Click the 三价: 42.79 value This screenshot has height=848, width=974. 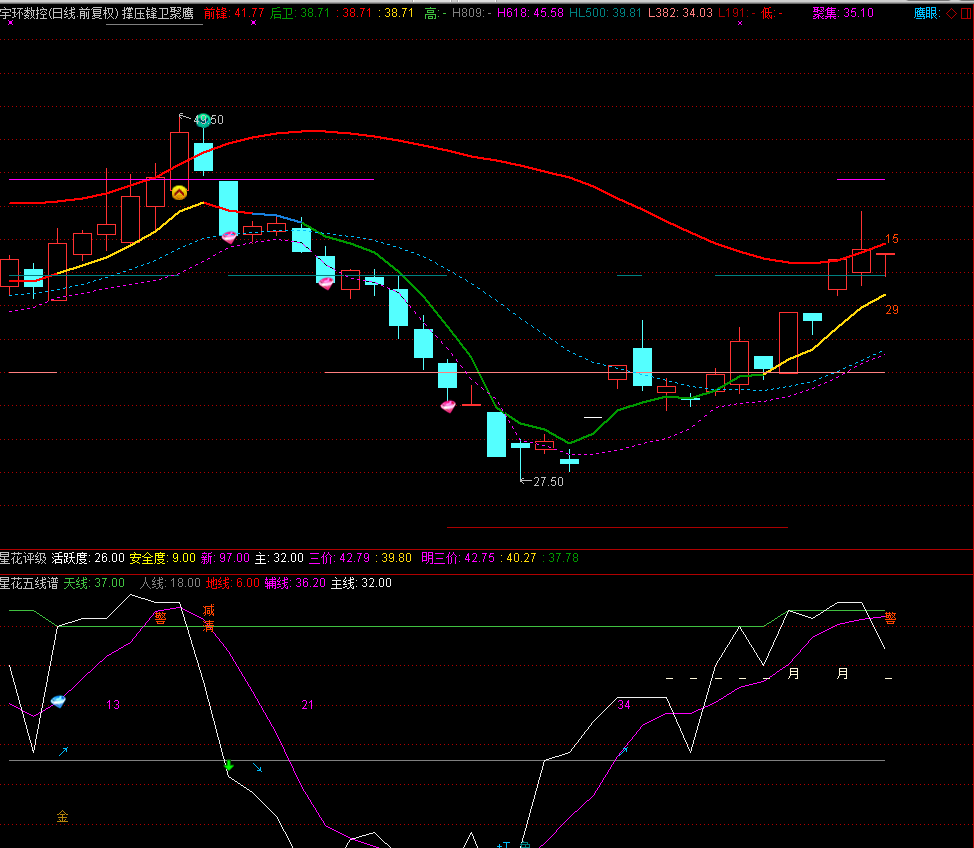(x=339, y=558)
